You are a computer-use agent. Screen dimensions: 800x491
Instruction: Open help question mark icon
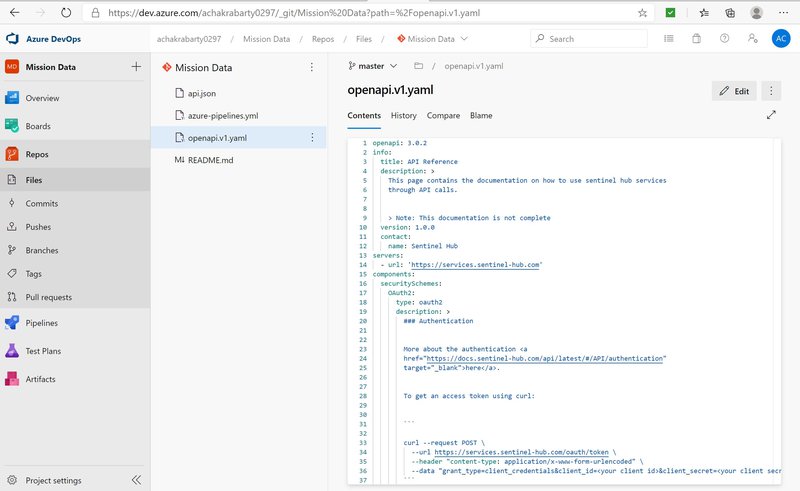724,38
